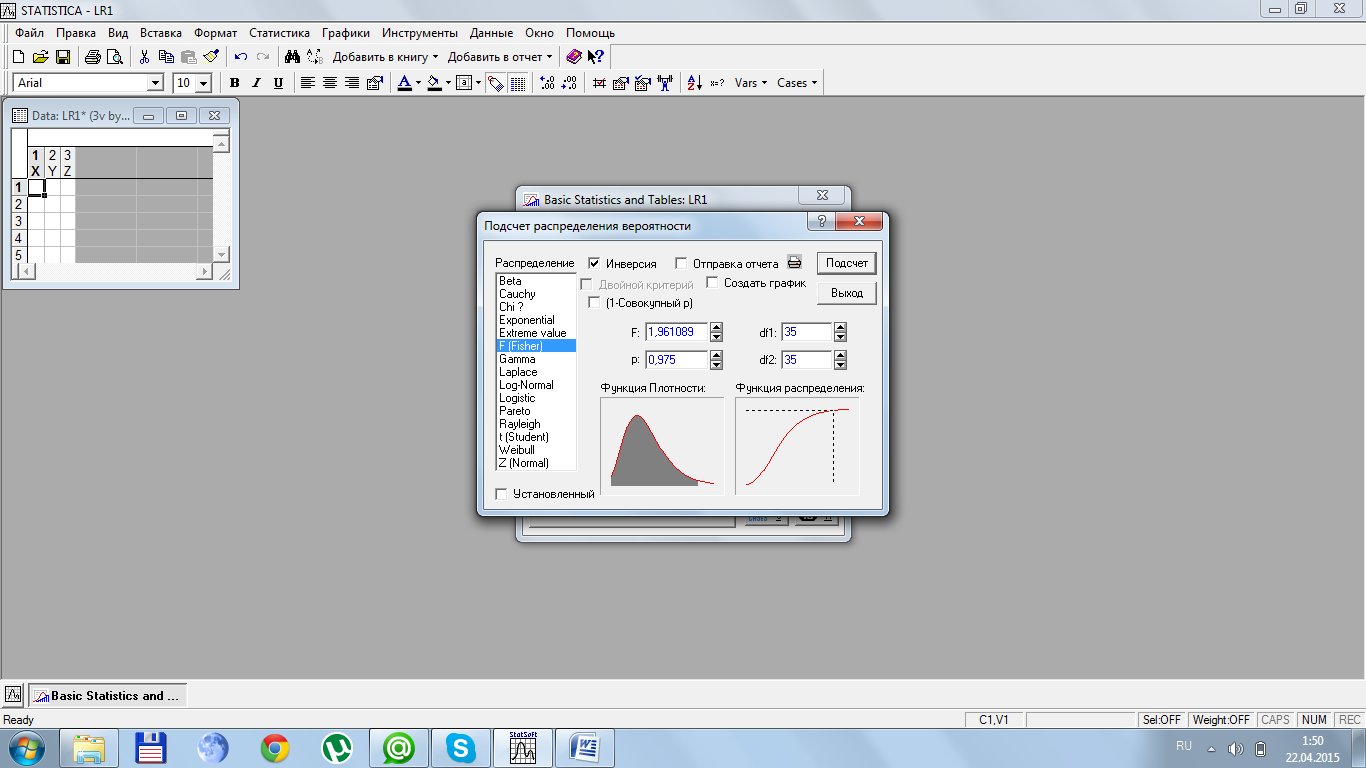Click the New document toolbar icon
Screen dimensions: 1366x768
coord(18,57)
